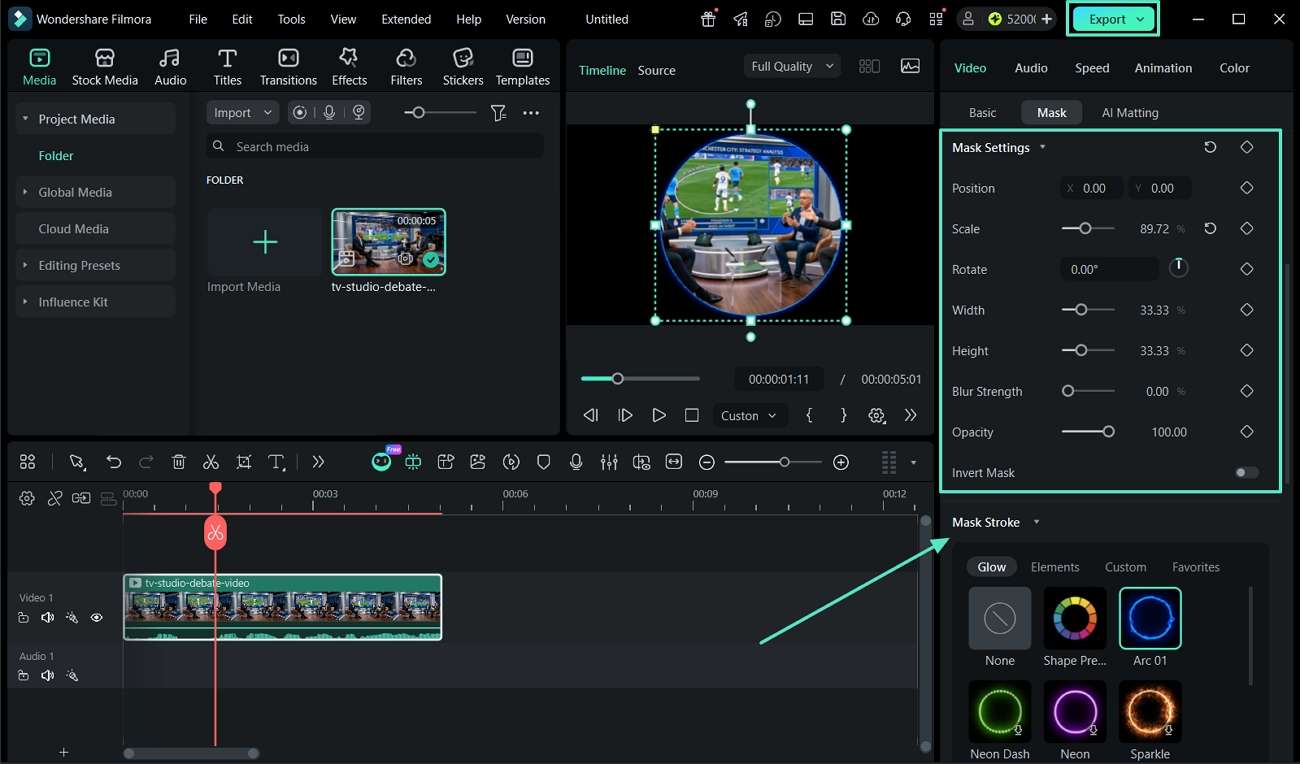1300x764 pixels.
Task: Zoom in the timeline with plus icon
Action: [x=841, y=462]
